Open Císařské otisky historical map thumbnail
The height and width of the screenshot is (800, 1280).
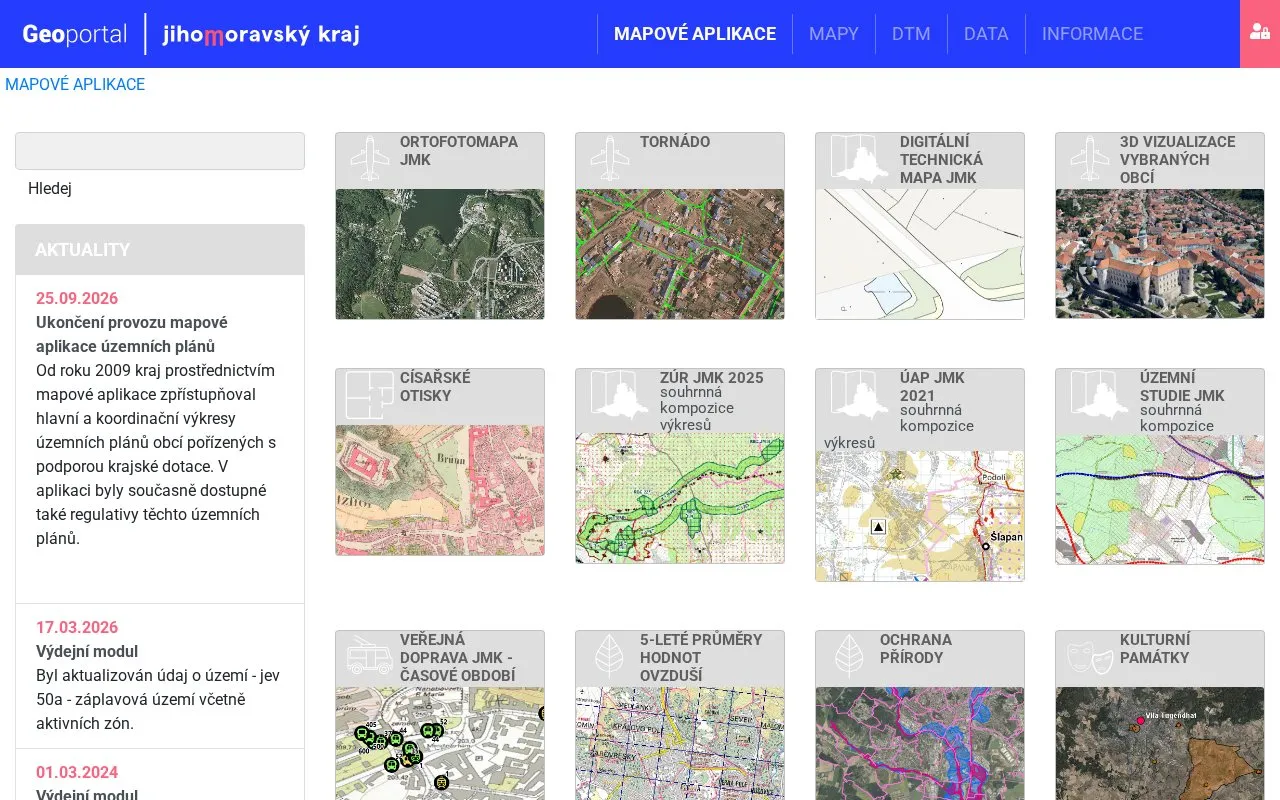pyautogui.click(x=440, y=490)
